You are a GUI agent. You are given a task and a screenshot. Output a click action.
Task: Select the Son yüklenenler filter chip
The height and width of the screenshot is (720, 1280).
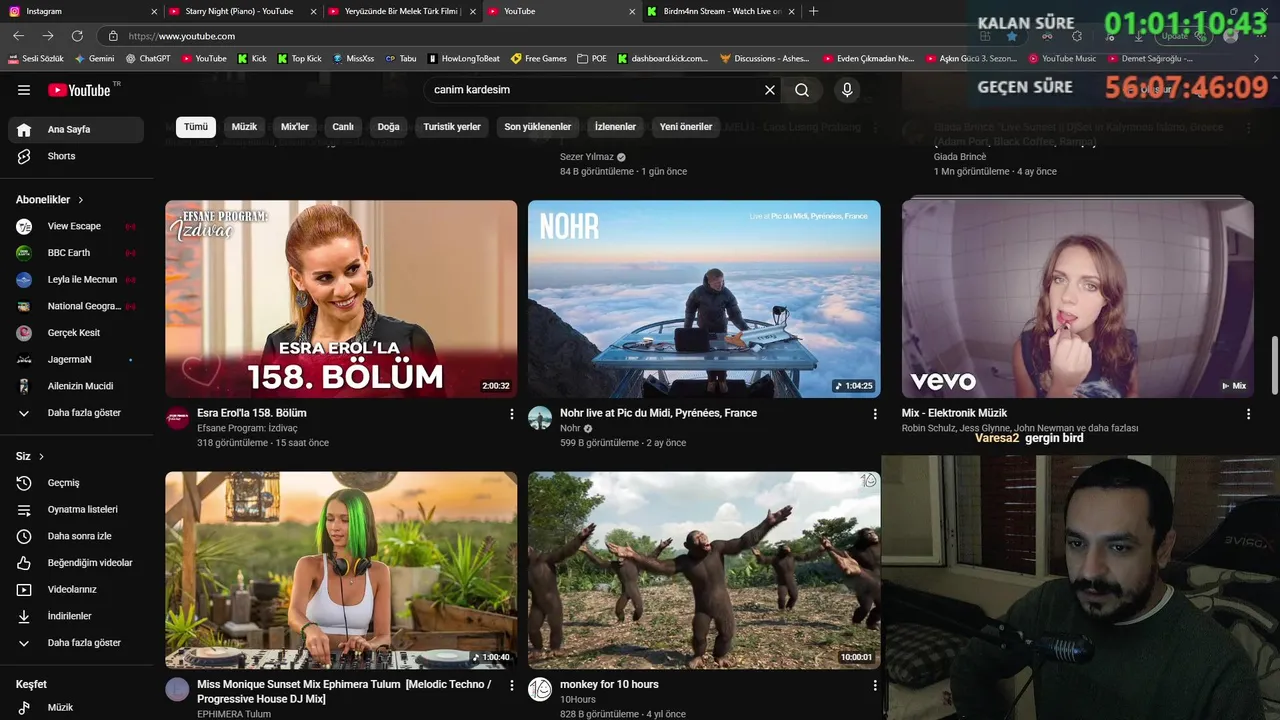pos(538,127)
